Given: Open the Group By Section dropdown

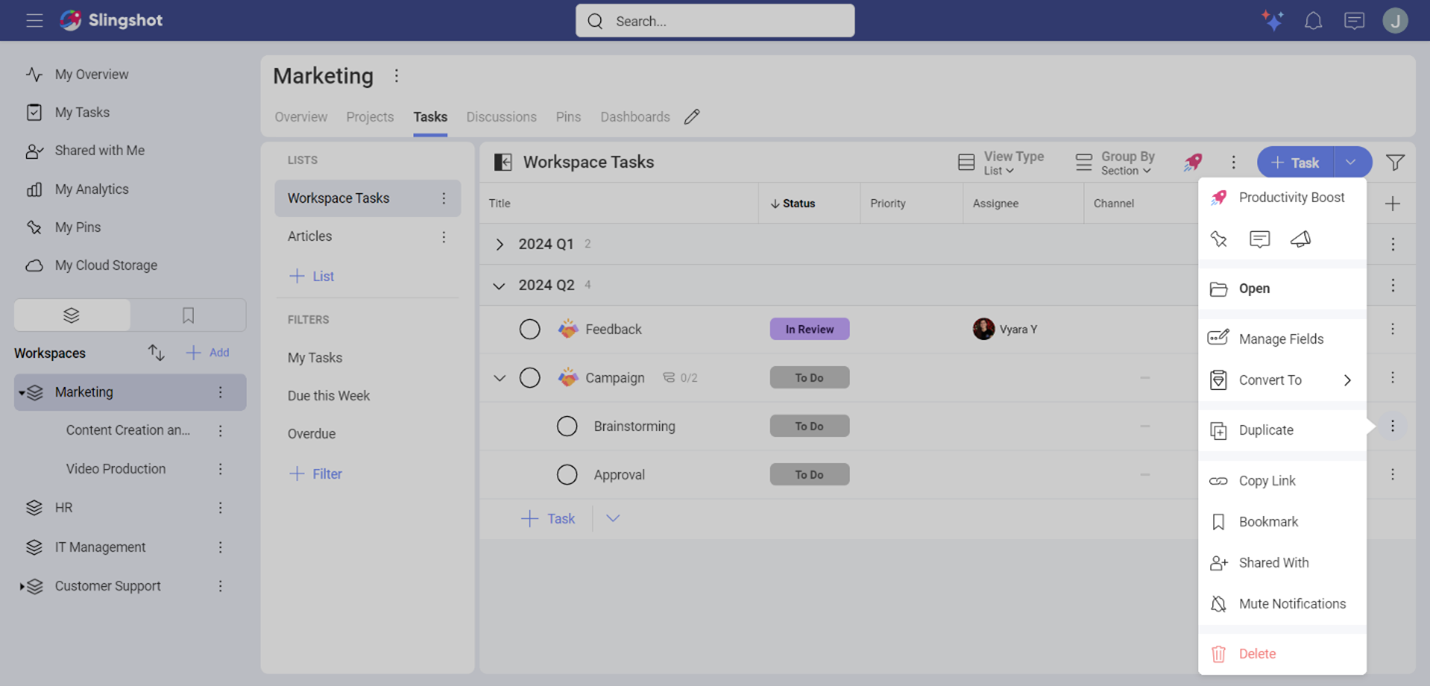Looking at the screenshot, I should point(1115,162).
